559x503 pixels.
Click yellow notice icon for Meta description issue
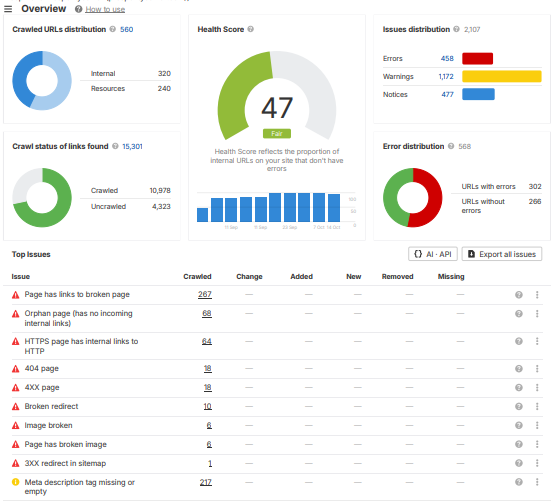[x=16, y=482]
